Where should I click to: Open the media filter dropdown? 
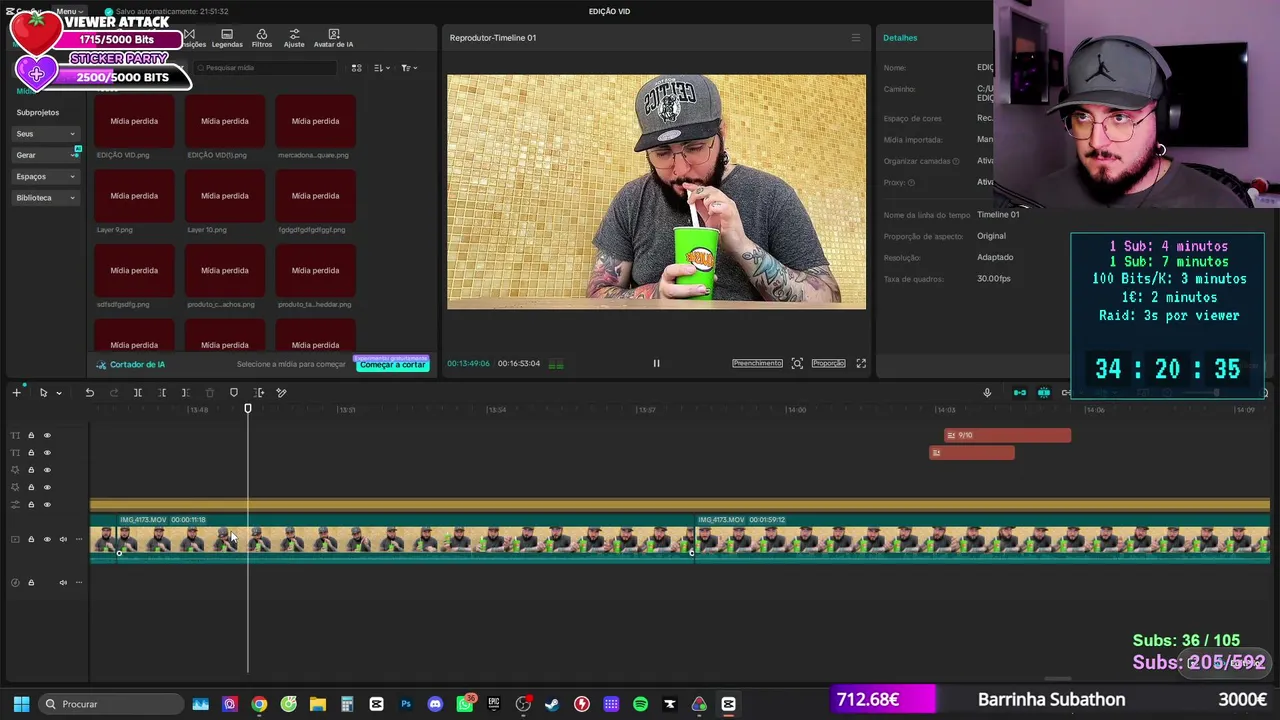pos(409,68)
